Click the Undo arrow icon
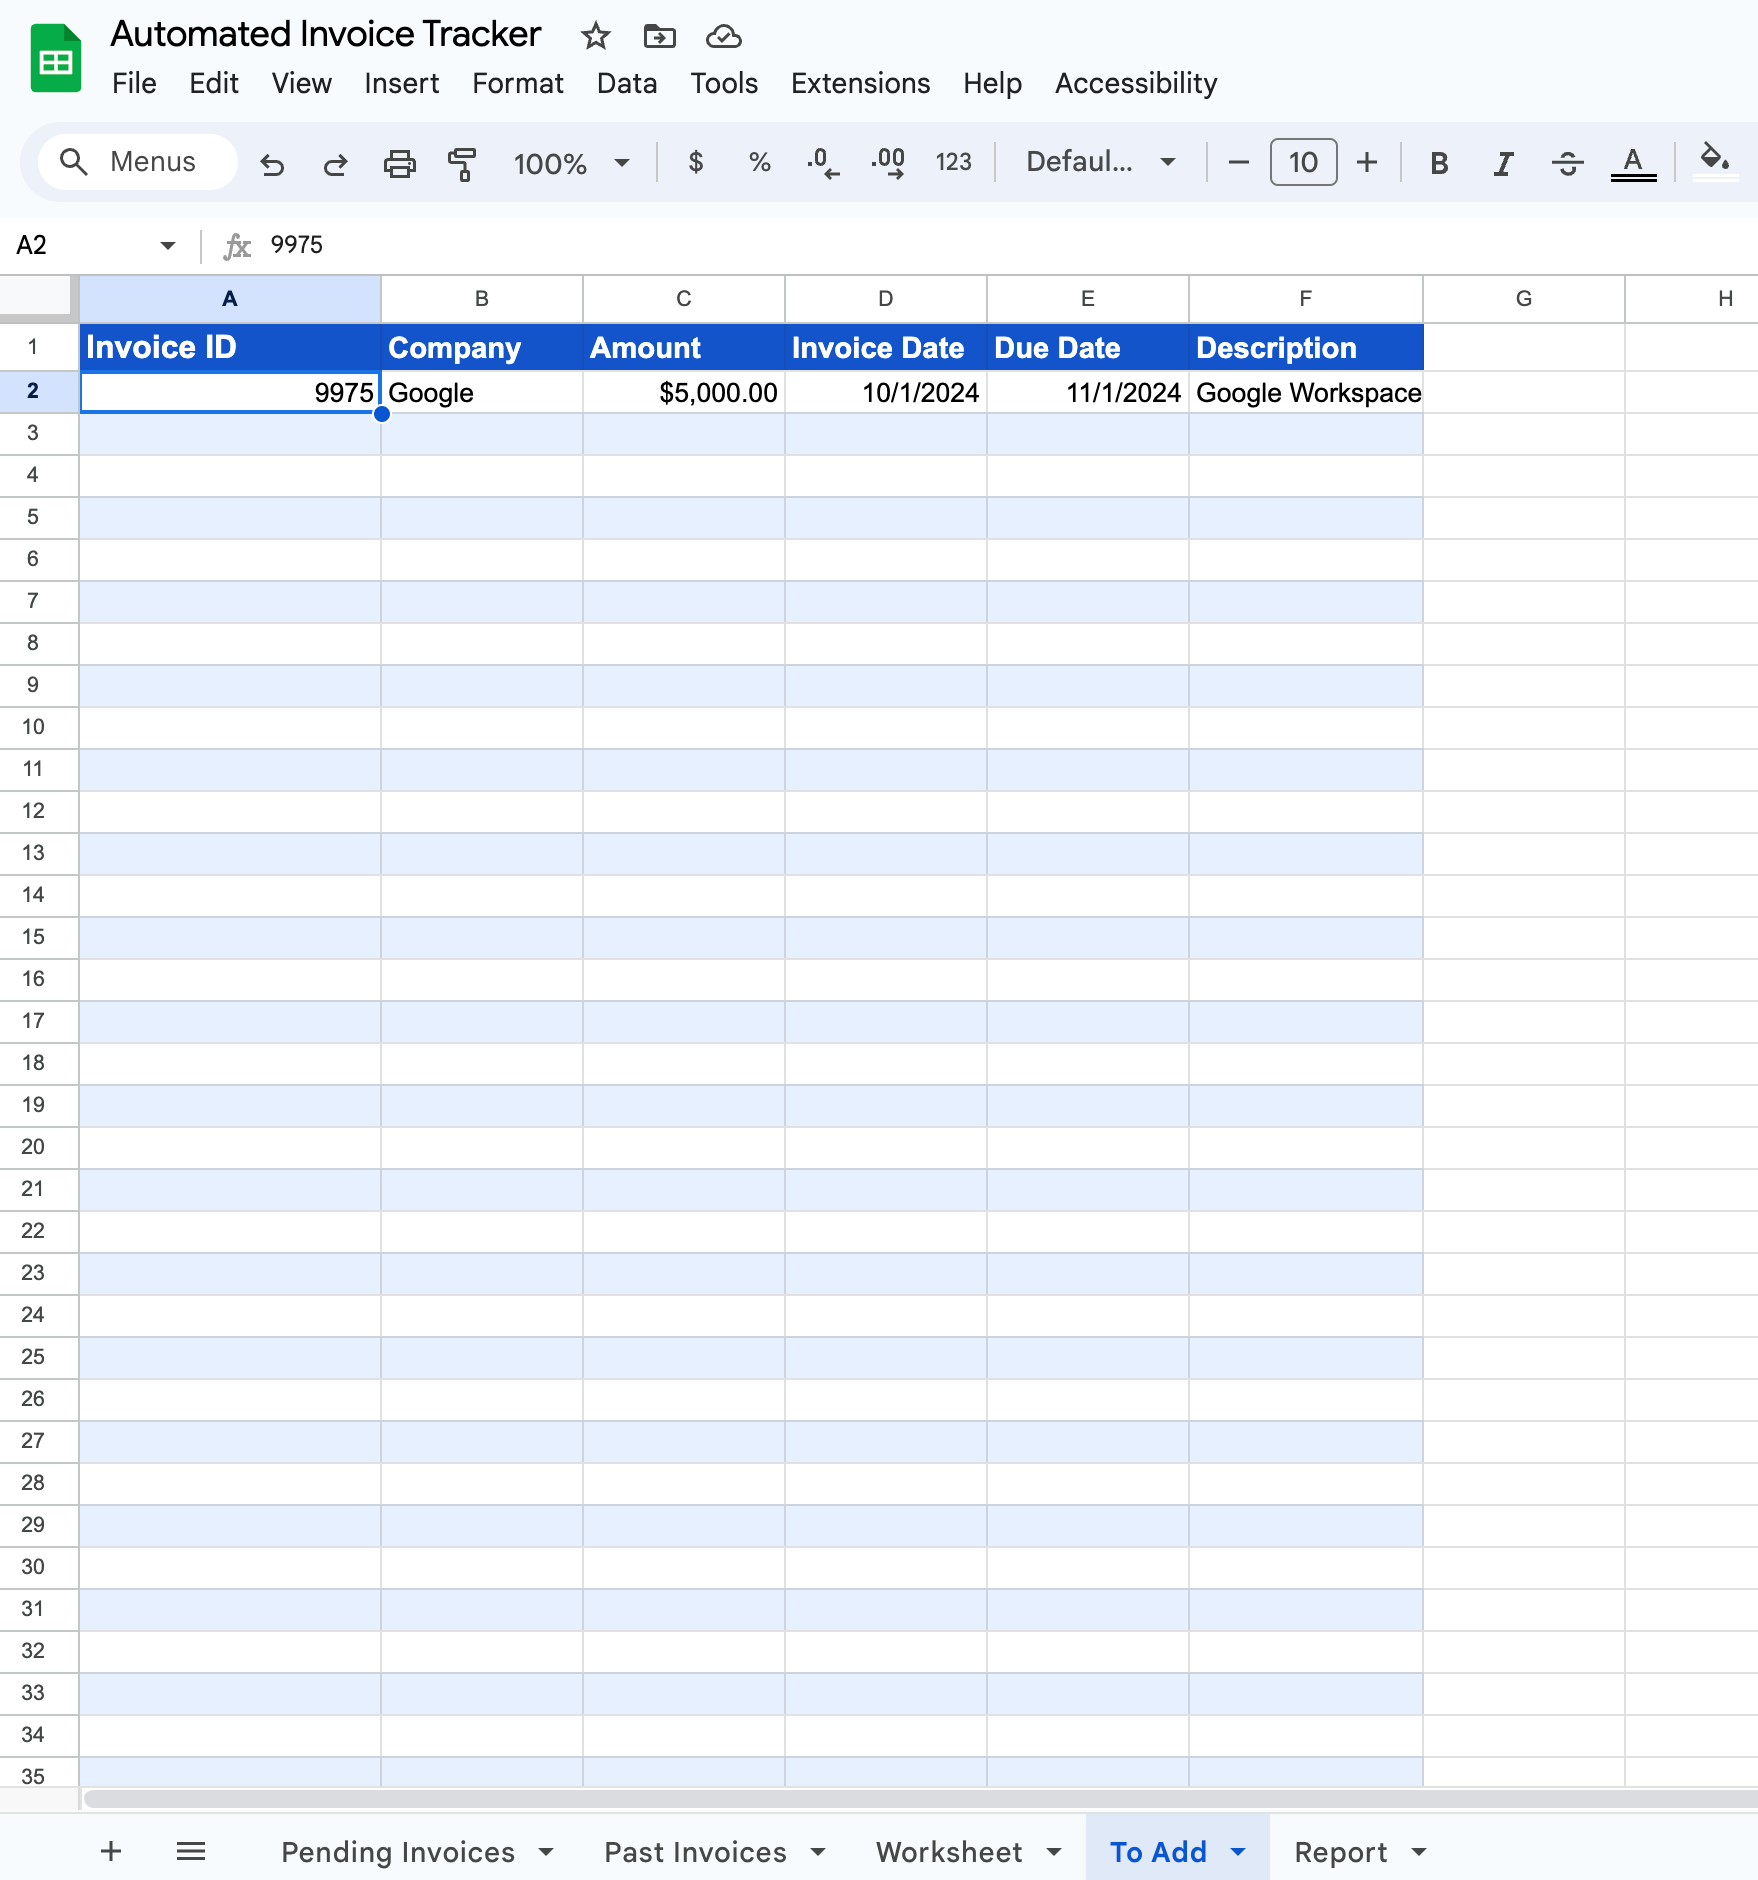 (x=272, y=163)
